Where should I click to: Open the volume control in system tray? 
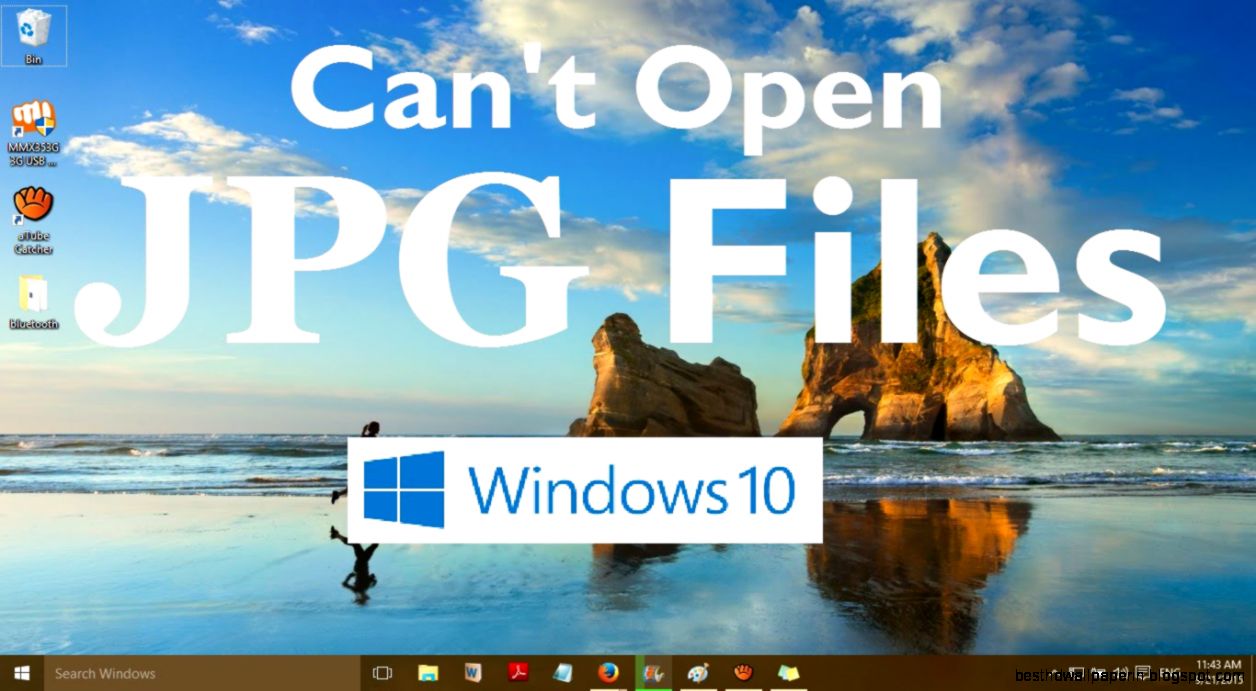(1122, 668)
